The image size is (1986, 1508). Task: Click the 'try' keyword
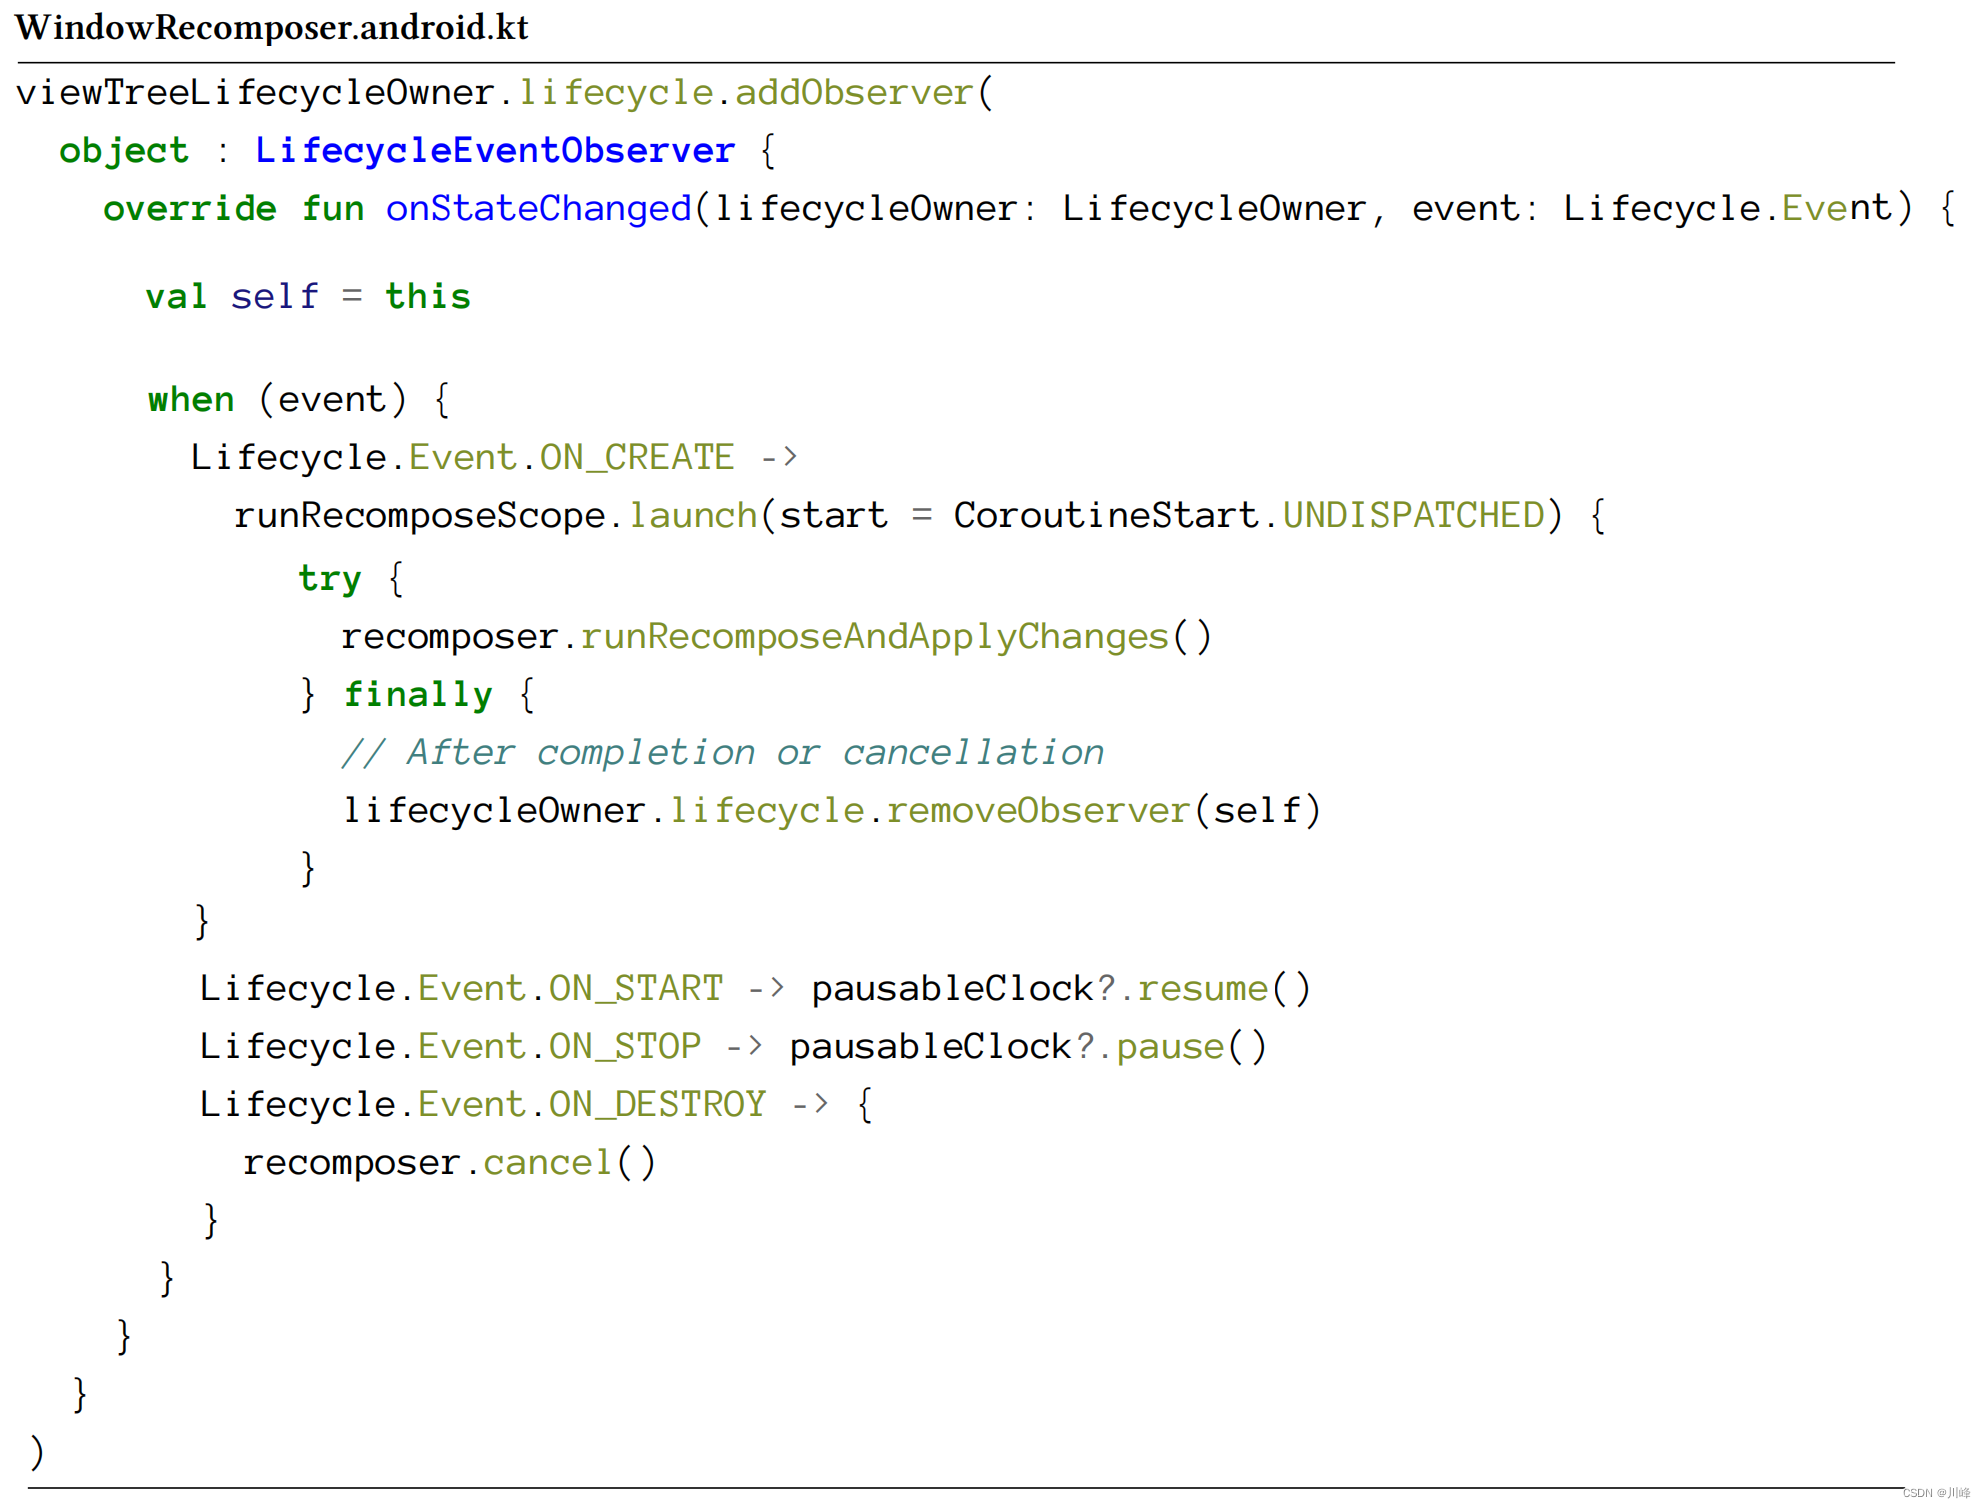(329, 579)
